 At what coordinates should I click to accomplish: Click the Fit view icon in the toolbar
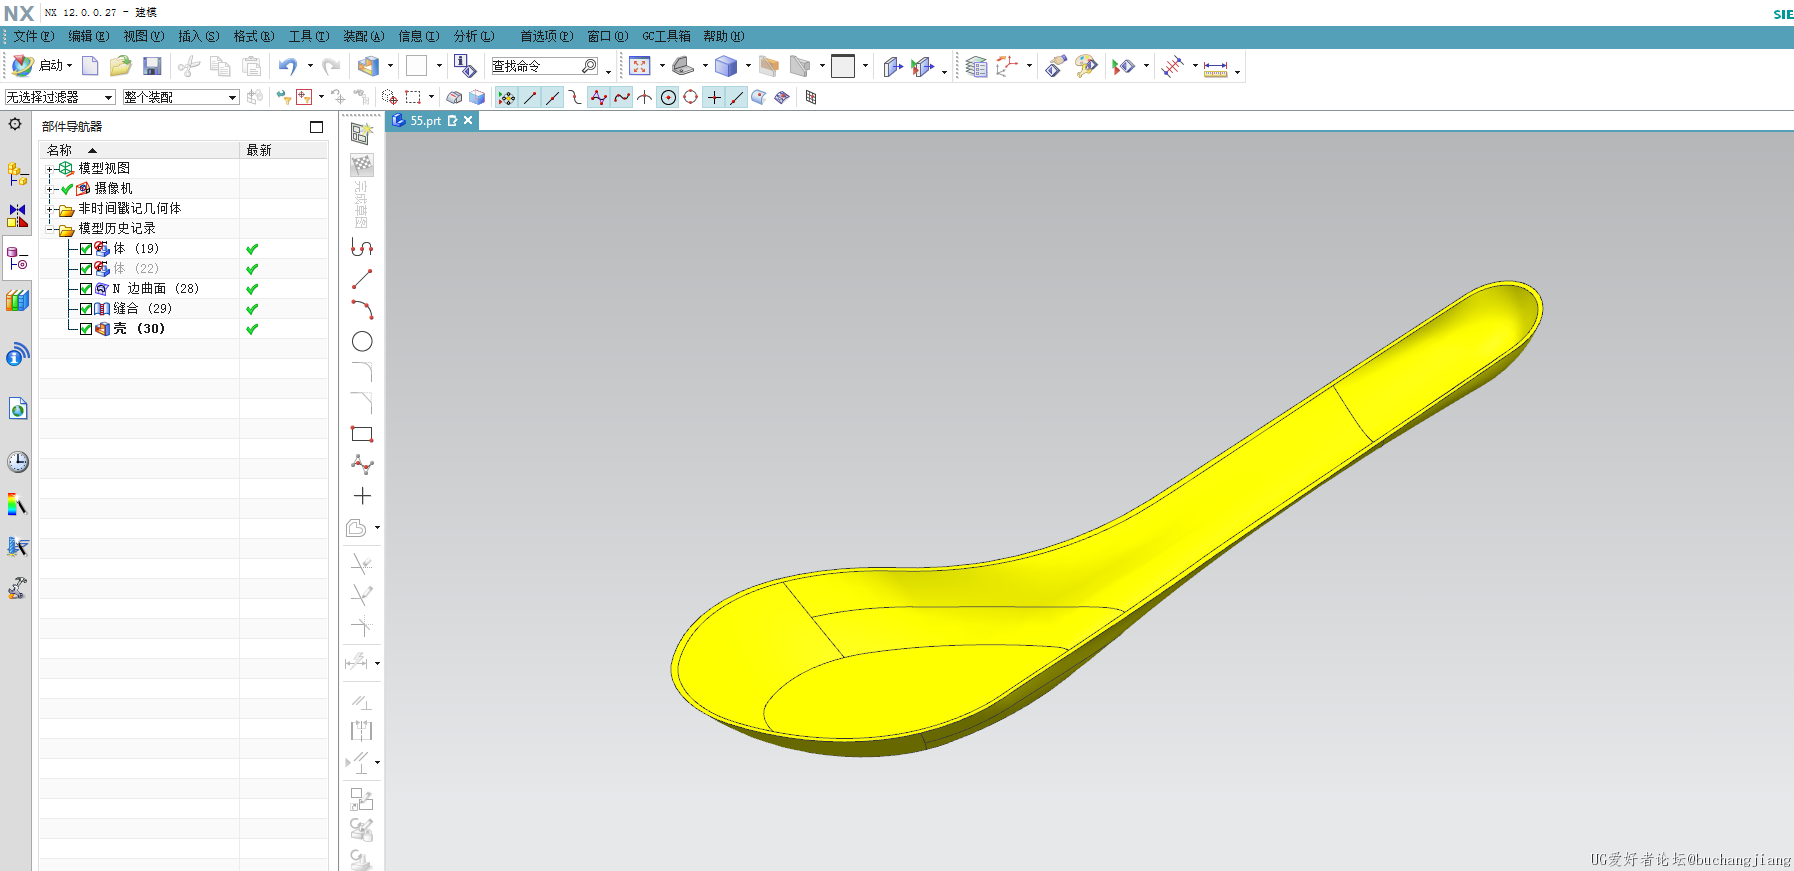(640, 66)
